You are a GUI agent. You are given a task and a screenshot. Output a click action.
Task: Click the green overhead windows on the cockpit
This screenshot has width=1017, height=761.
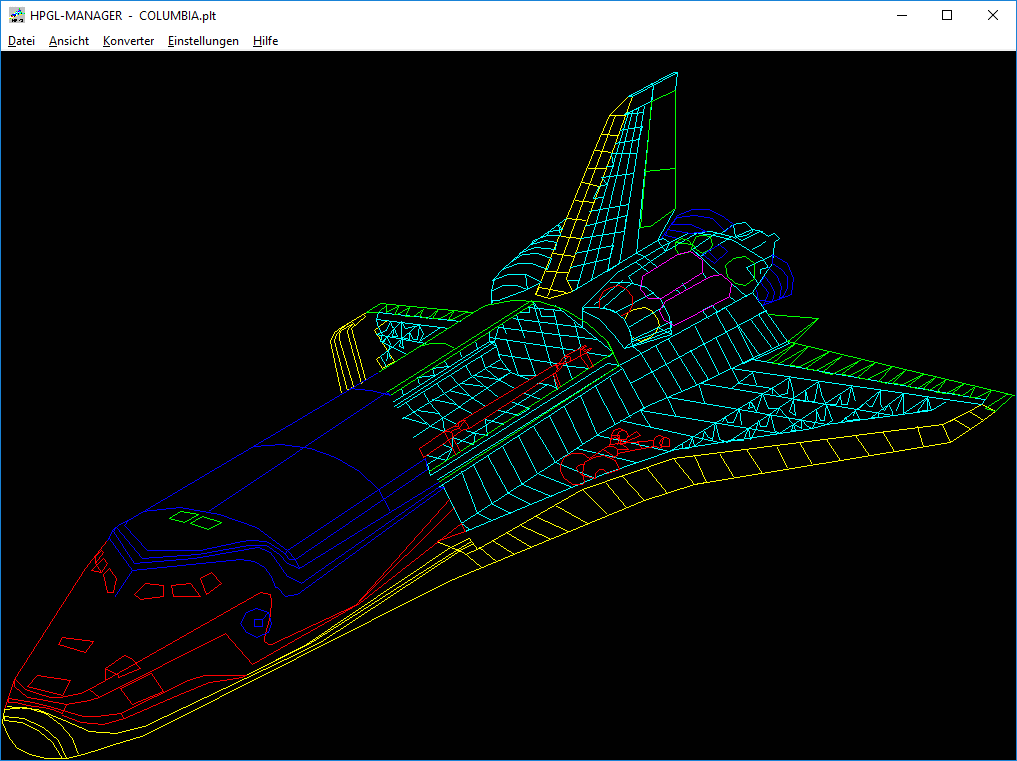click(195, 520)
